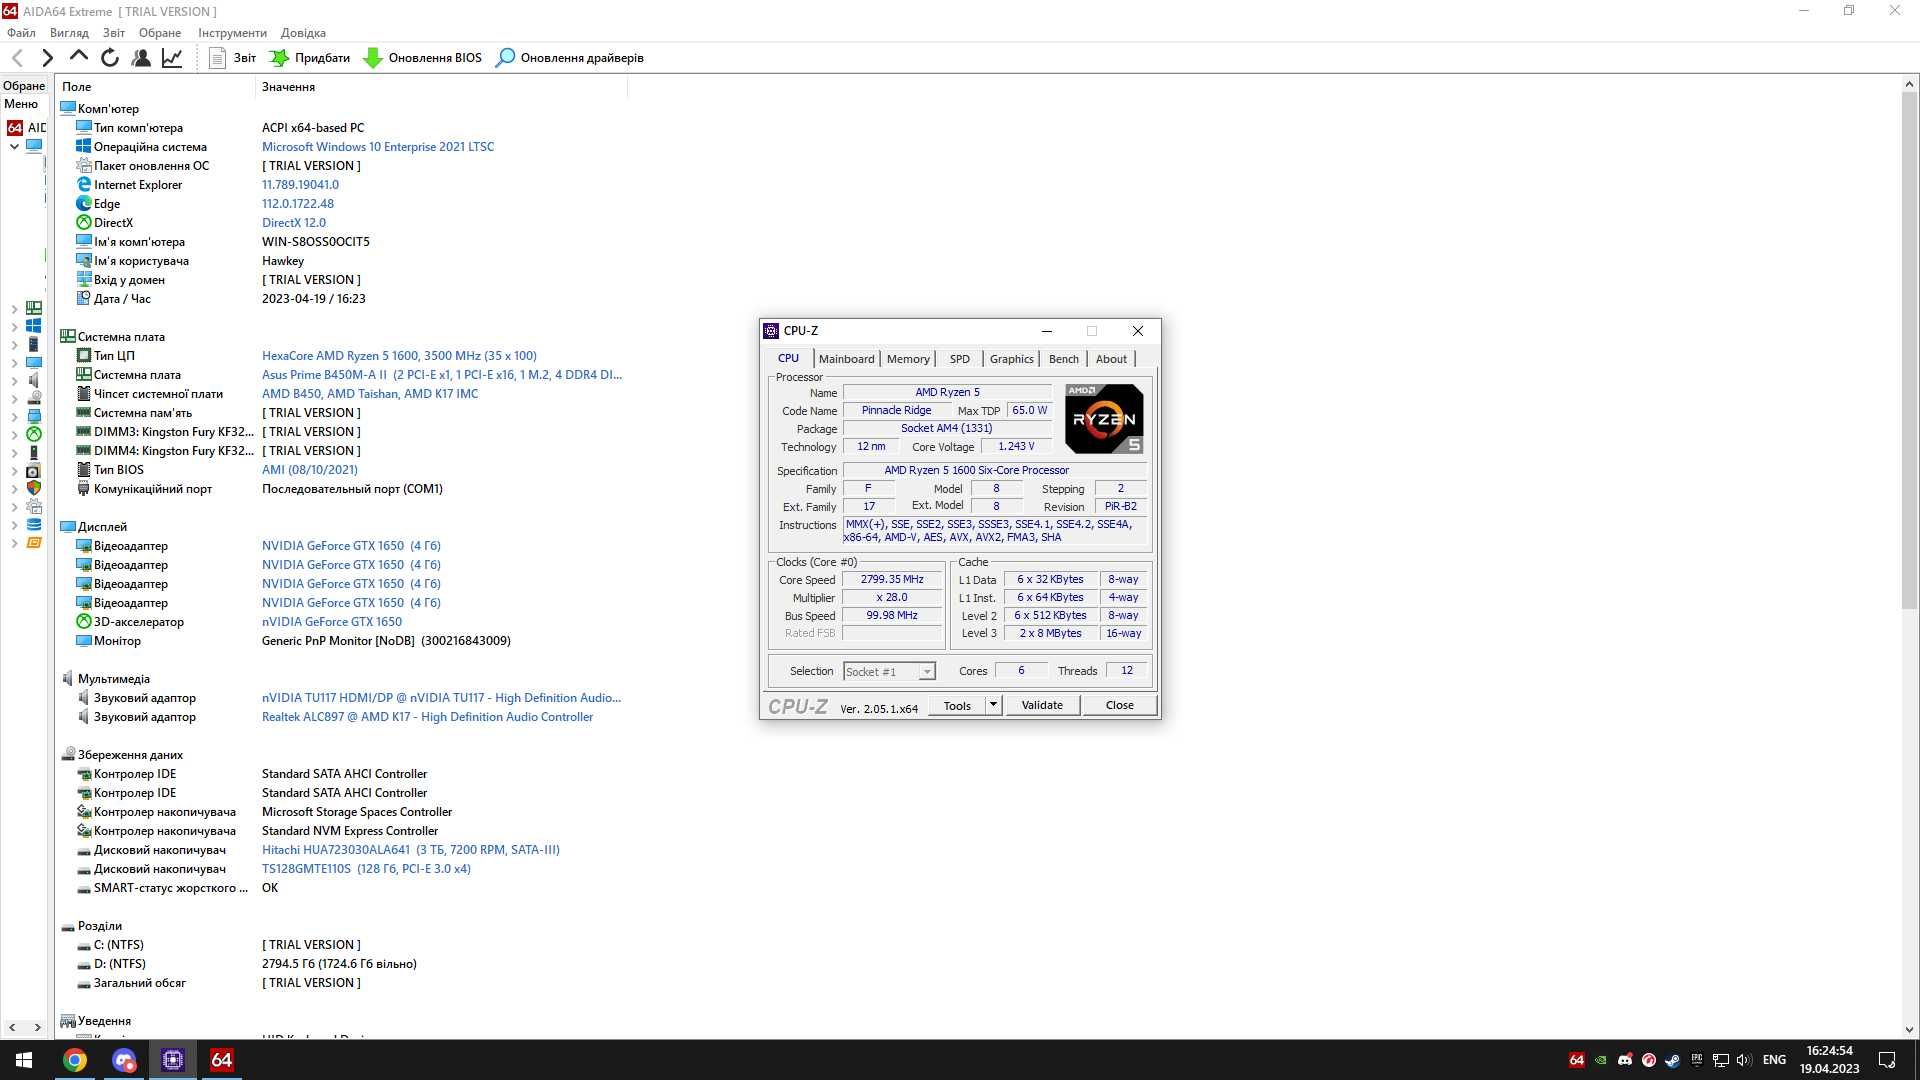Collapse the Computer node in sidebar tree
1920x1080 pixels.
pos(14,146)
